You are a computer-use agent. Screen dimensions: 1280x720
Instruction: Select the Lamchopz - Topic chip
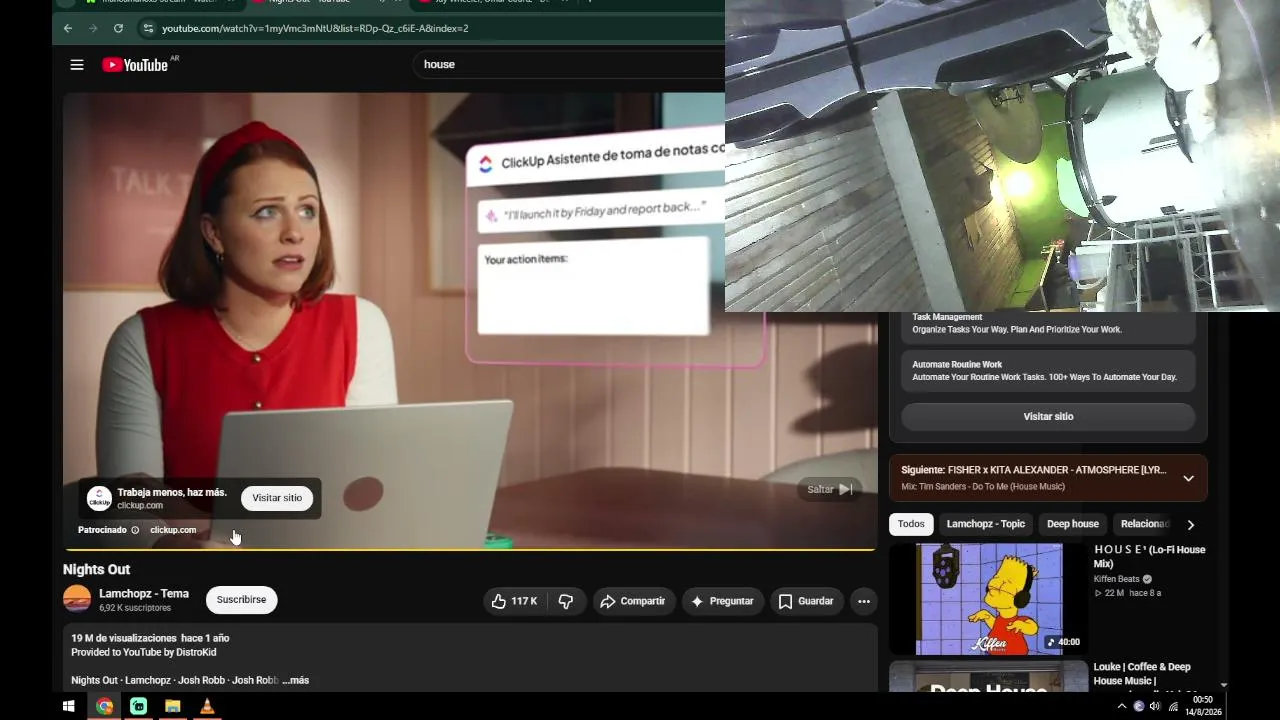click(986, 524)
